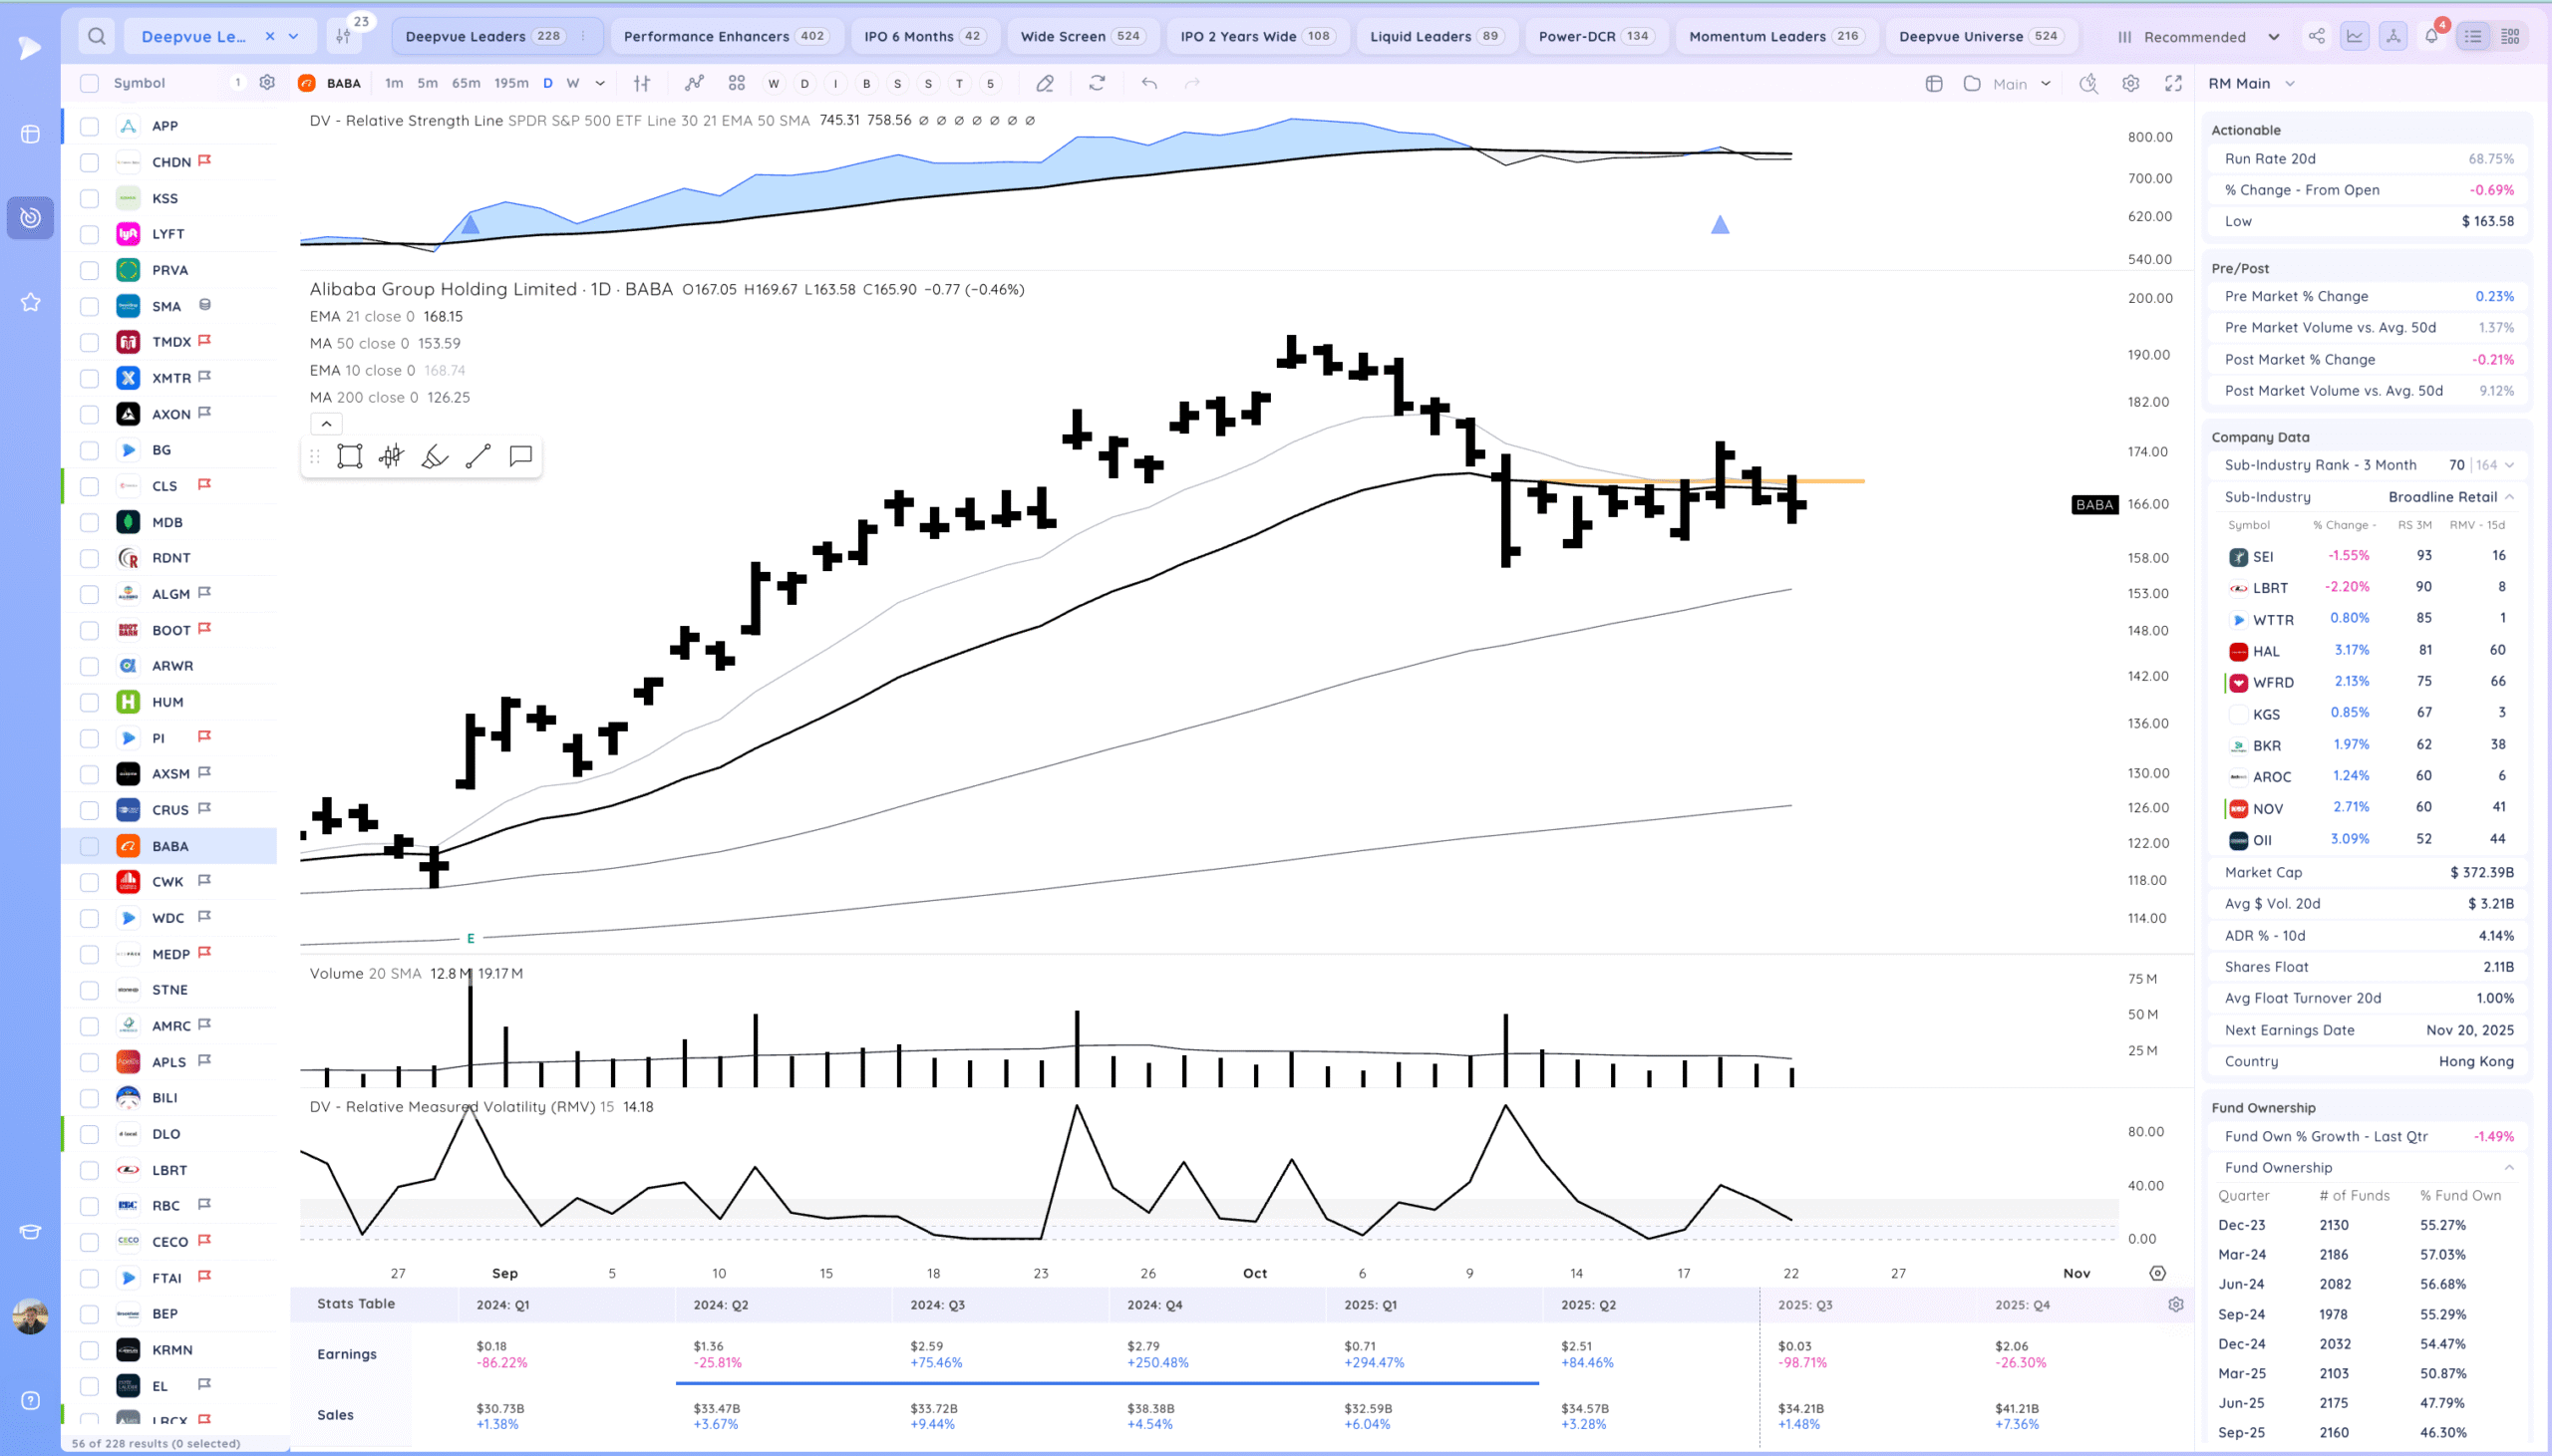
Task: Select the rectangle drawing tool
Action: coord(349,457)
